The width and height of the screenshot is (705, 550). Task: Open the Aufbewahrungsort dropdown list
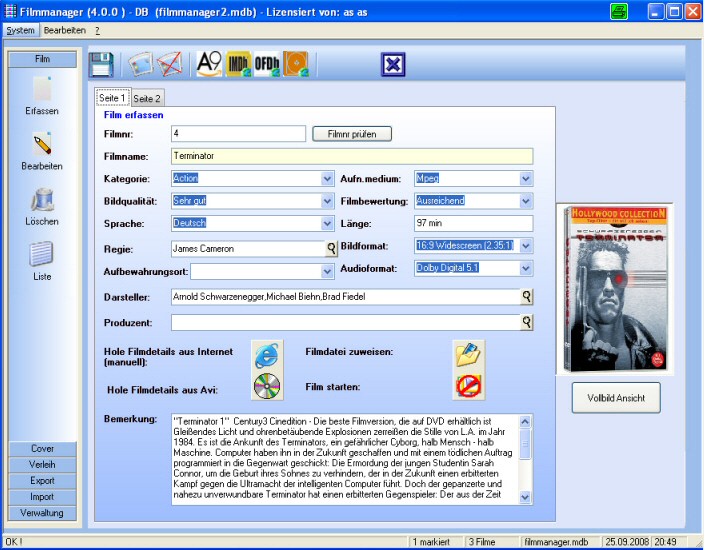[x=327, y=271]
